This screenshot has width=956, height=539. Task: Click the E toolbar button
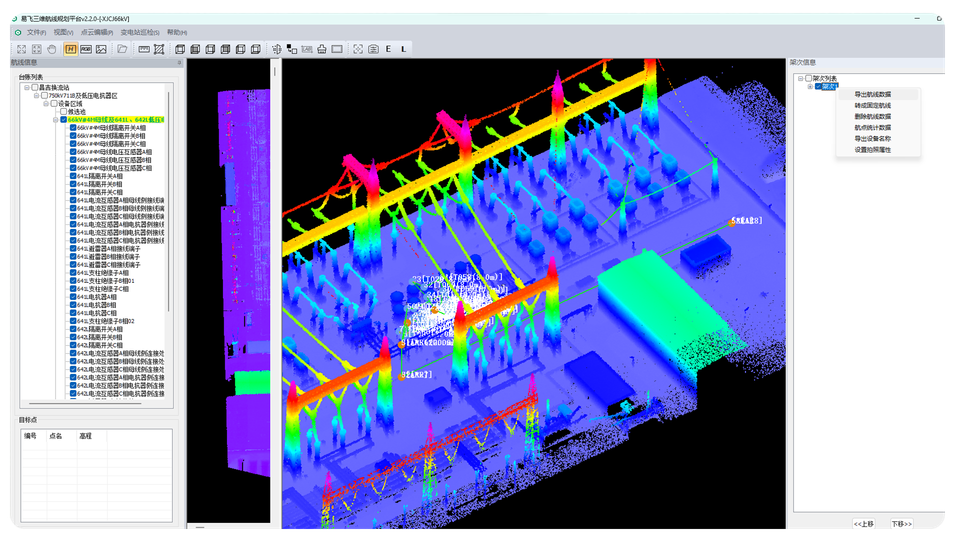(x=388, y=49)
